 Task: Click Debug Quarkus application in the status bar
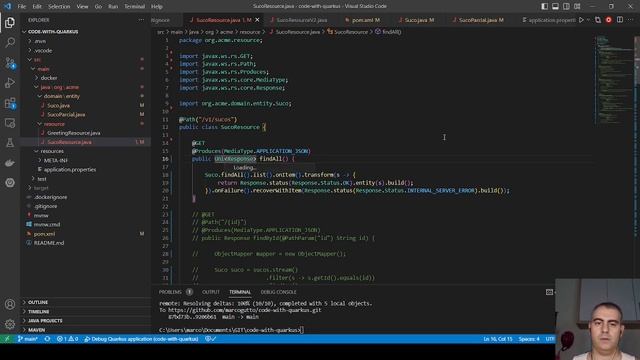(141, 339)
